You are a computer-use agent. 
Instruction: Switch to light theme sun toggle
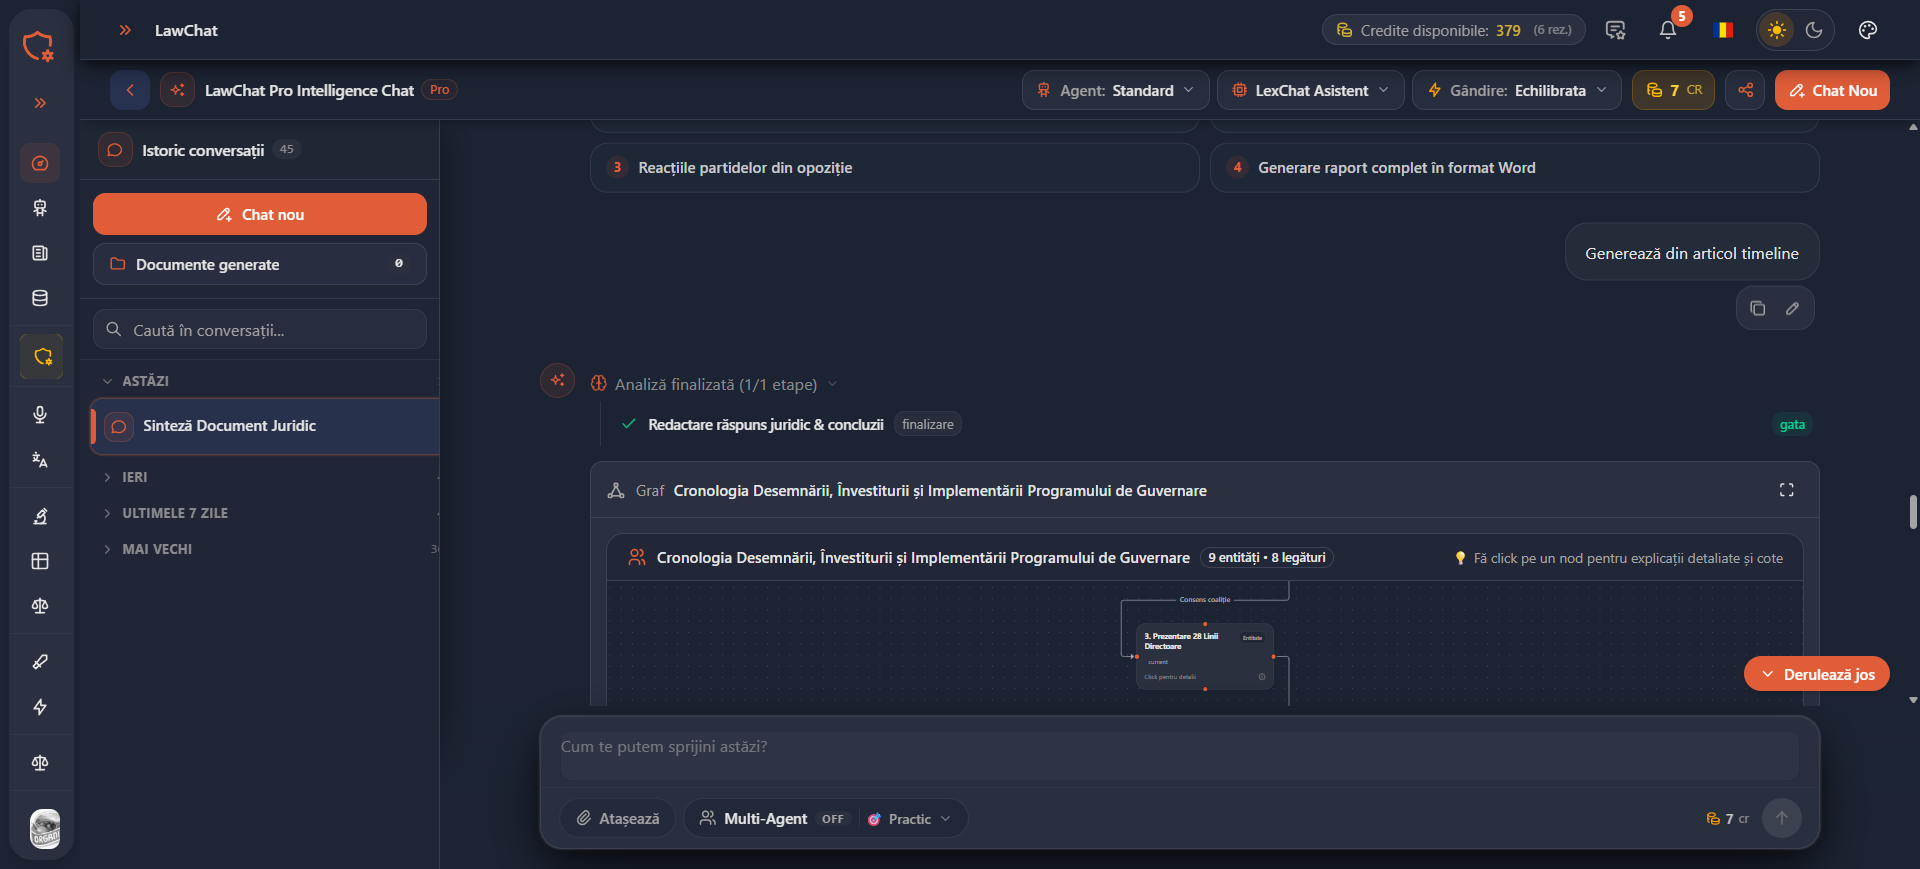pyautogui.click(x=1776, y=30)
